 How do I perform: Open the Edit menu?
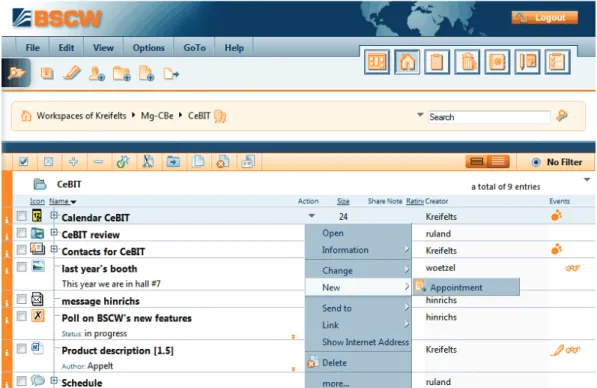tap(66, 48)
